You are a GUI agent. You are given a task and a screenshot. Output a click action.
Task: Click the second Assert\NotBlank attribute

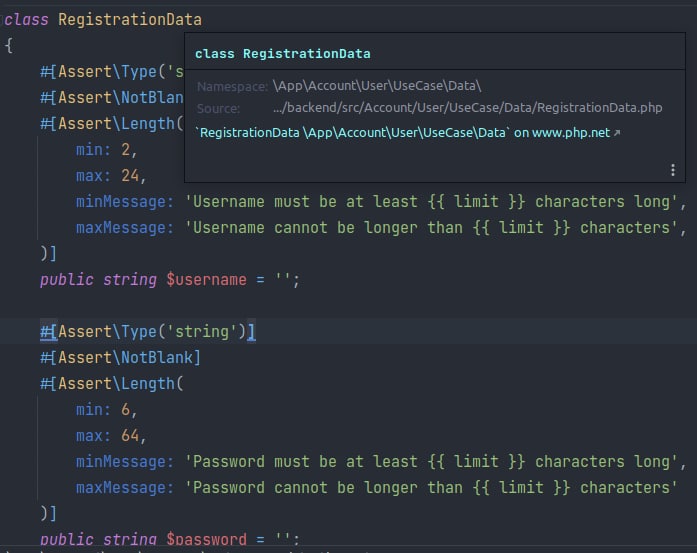[120, 357]
